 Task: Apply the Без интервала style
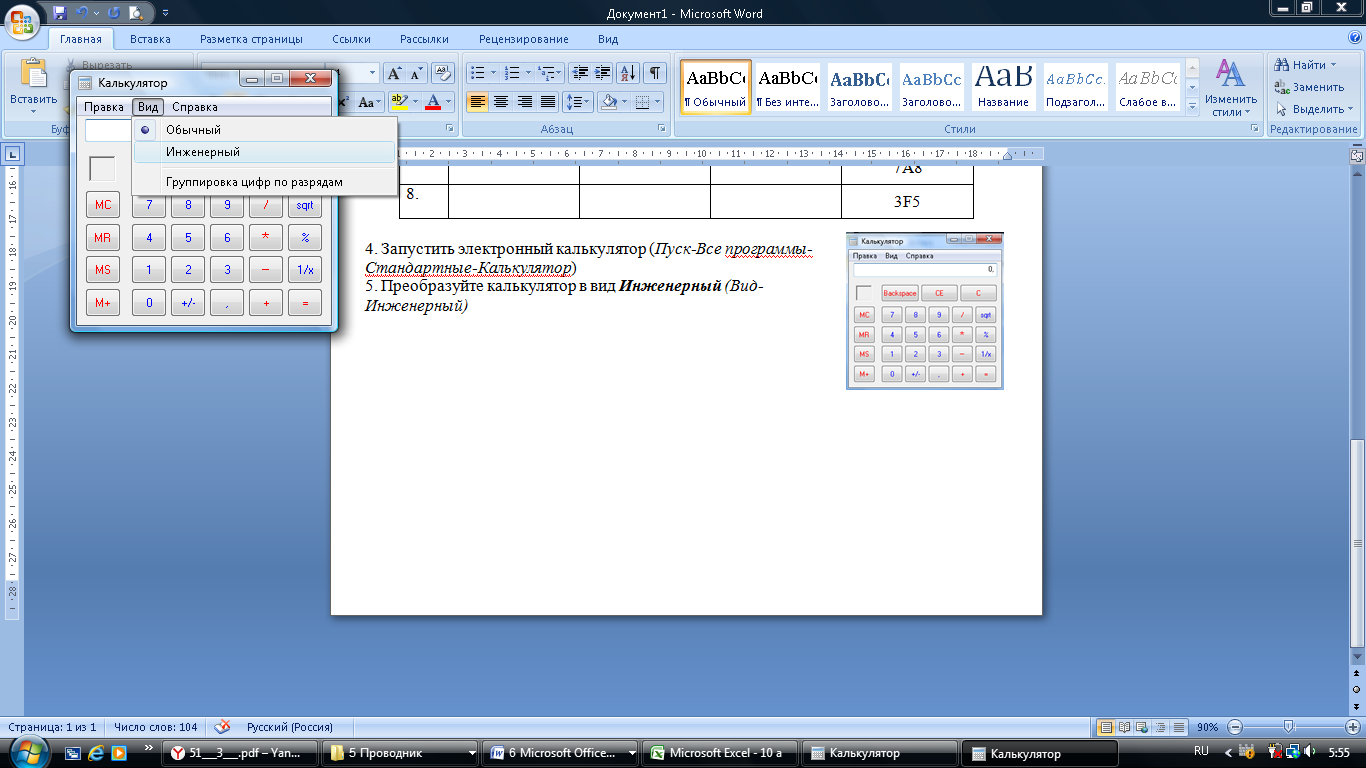(x=787, y=88)
